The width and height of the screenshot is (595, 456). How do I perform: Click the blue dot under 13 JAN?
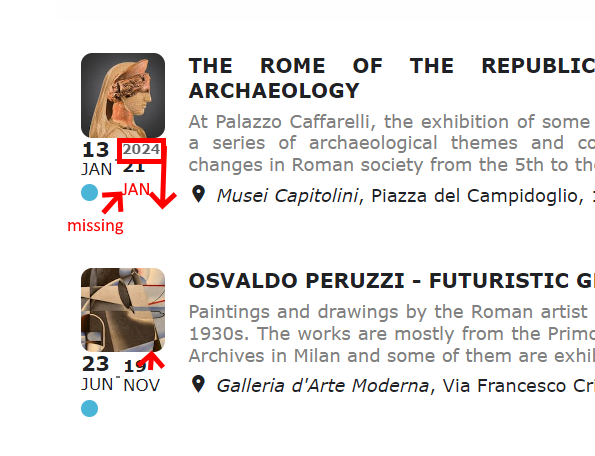(90, 193)
